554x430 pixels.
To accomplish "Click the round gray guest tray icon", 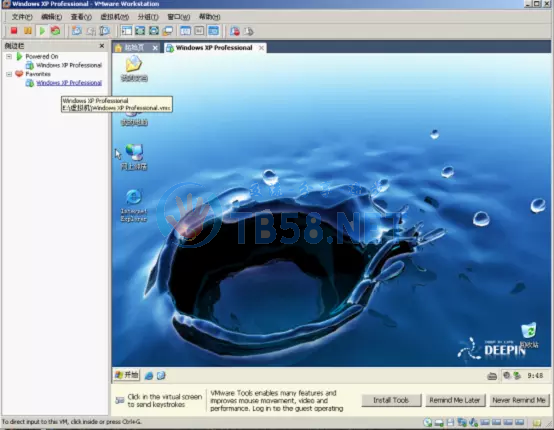I will (x=507, y=376).
